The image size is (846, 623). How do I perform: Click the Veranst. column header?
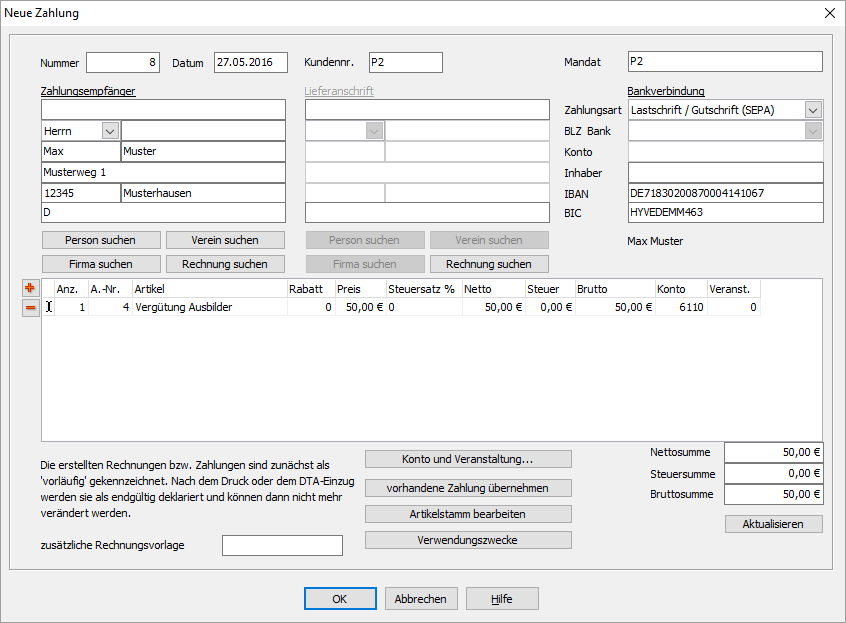[x=734, y=289]
